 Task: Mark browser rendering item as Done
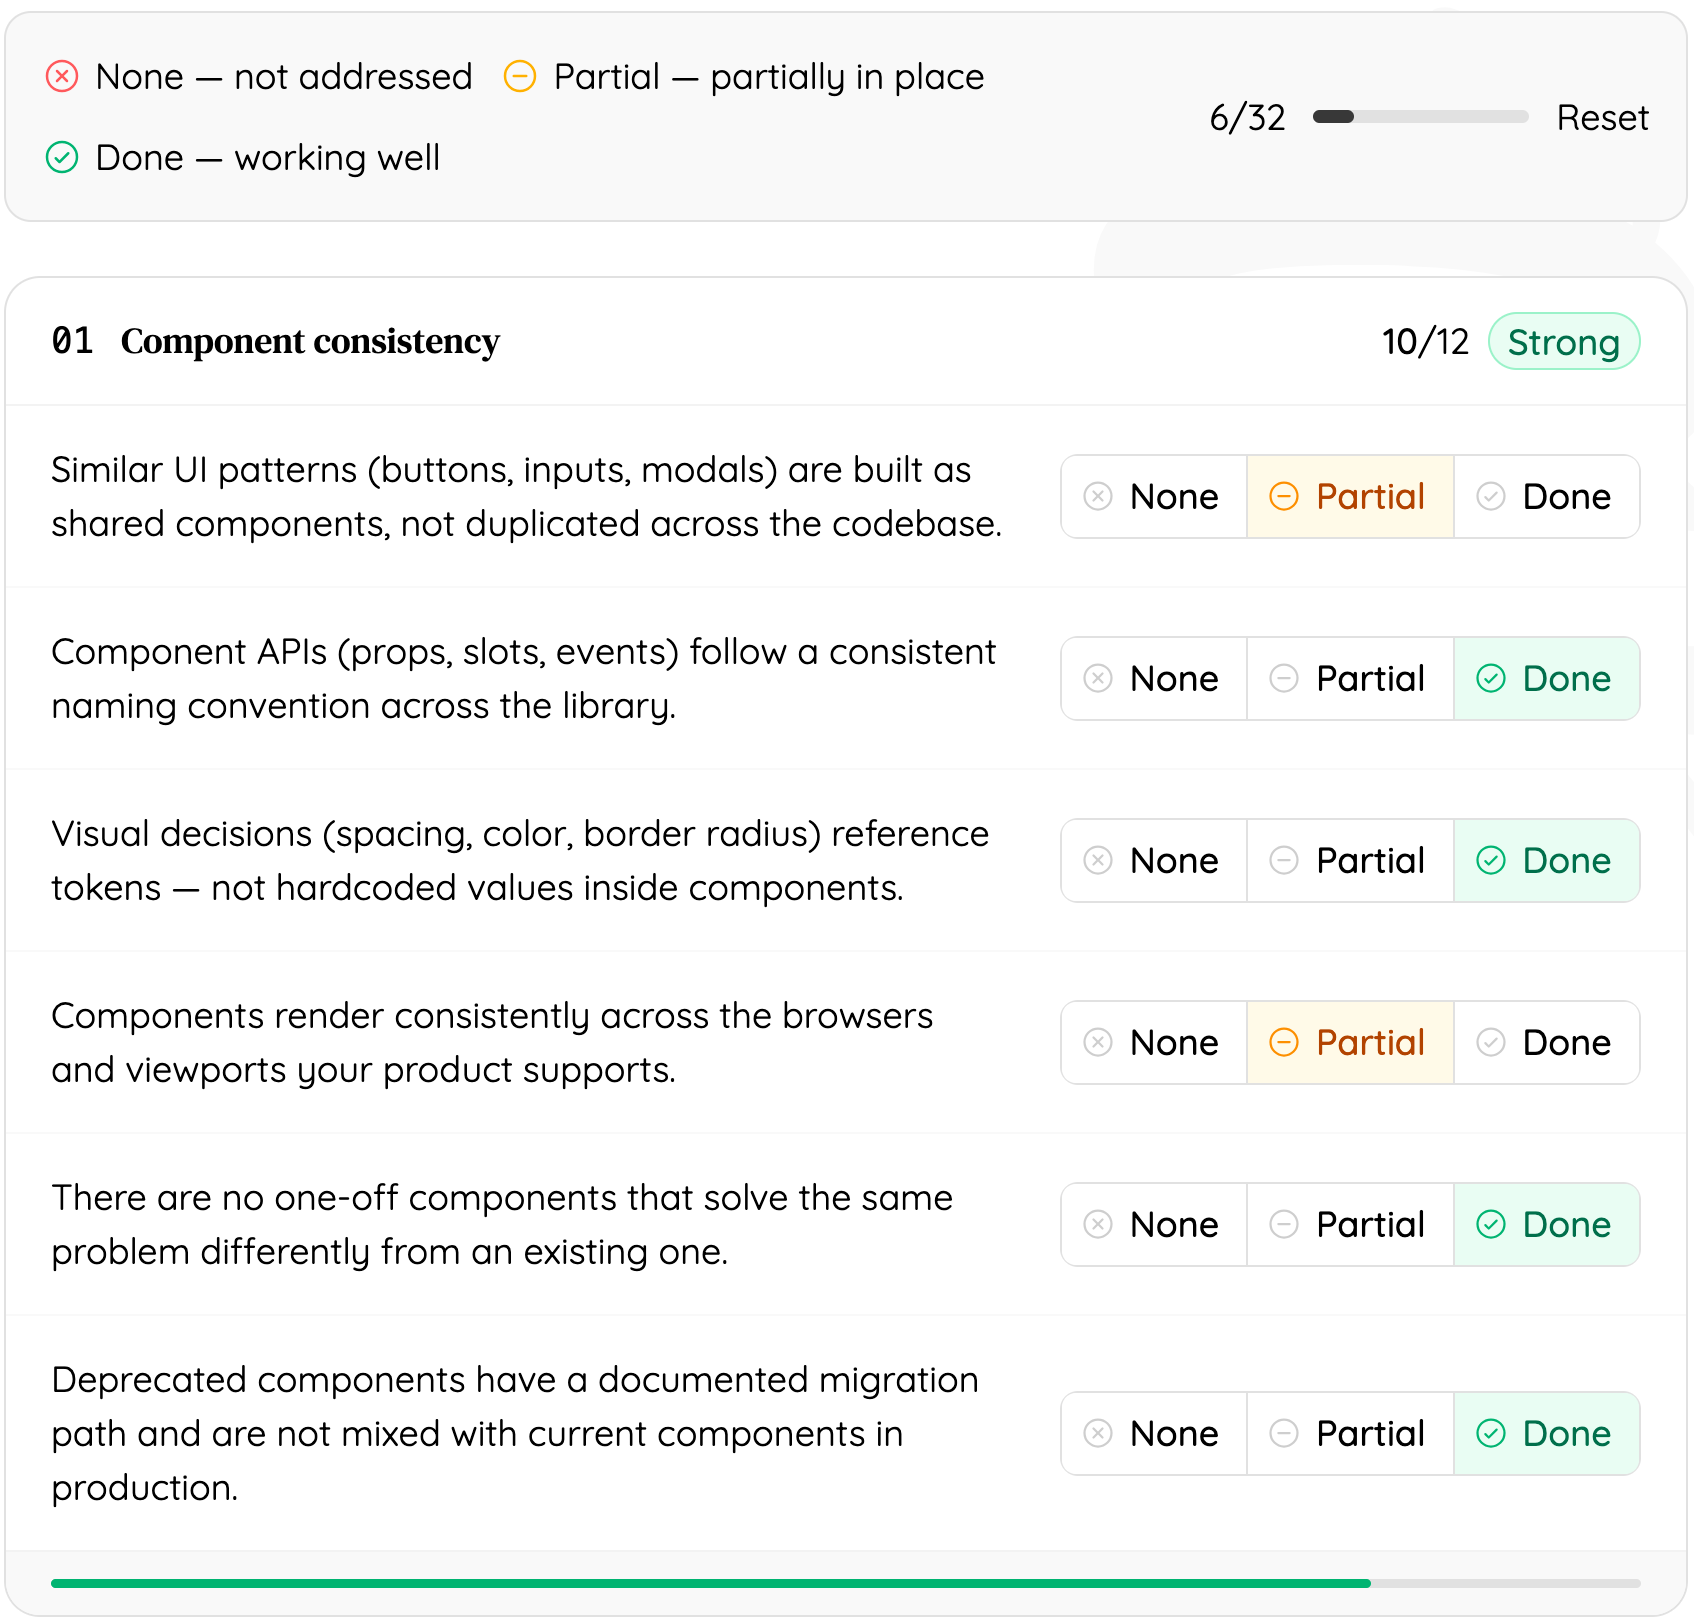point(1546,1043)
